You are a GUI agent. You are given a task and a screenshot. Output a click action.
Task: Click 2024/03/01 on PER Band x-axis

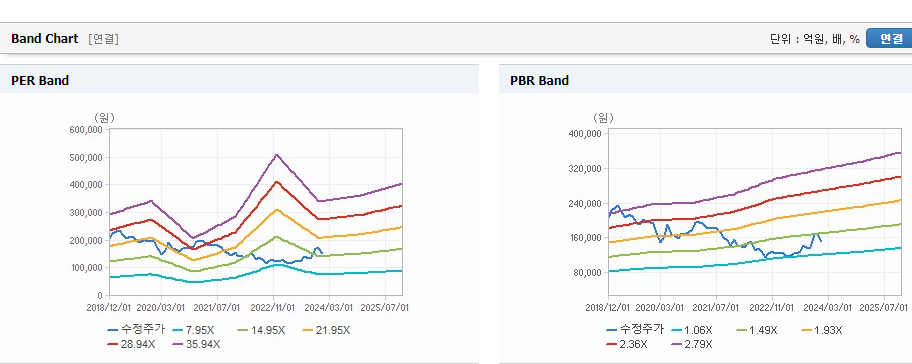[329, 307]
